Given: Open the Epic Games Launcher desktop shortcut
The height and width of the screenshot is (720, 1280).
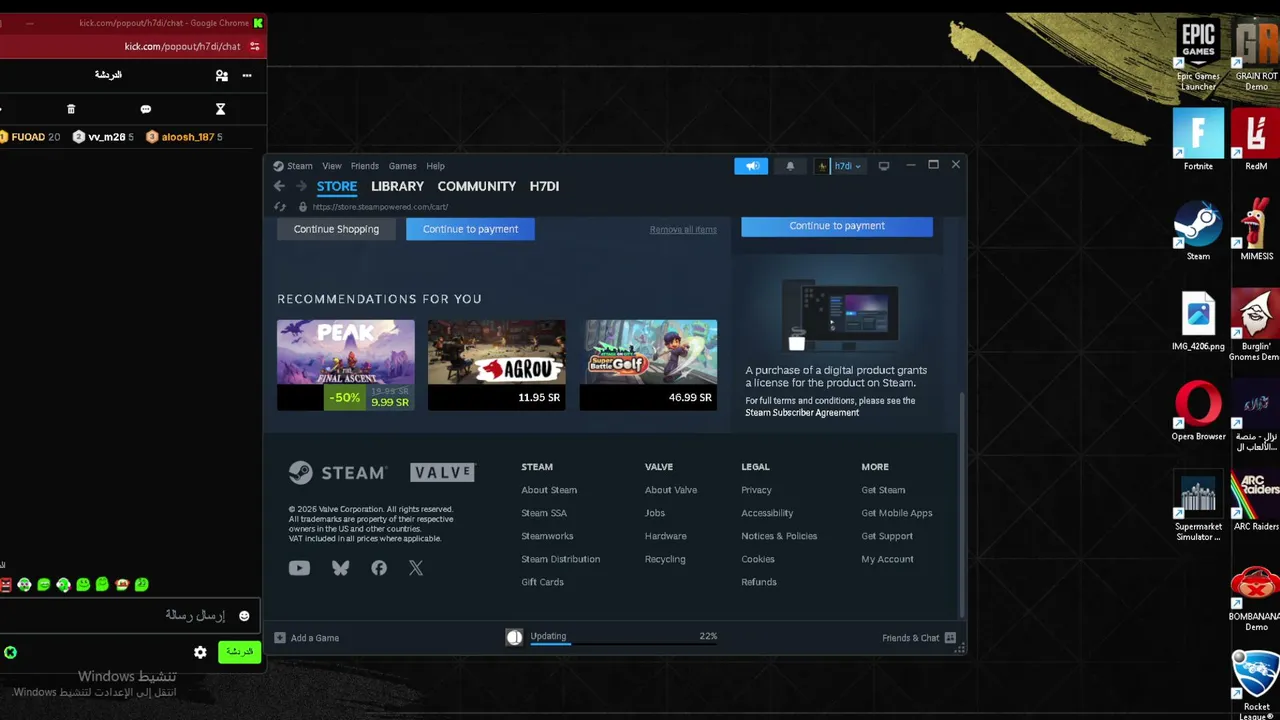Looking at the screenshot, I should 1198,56.
